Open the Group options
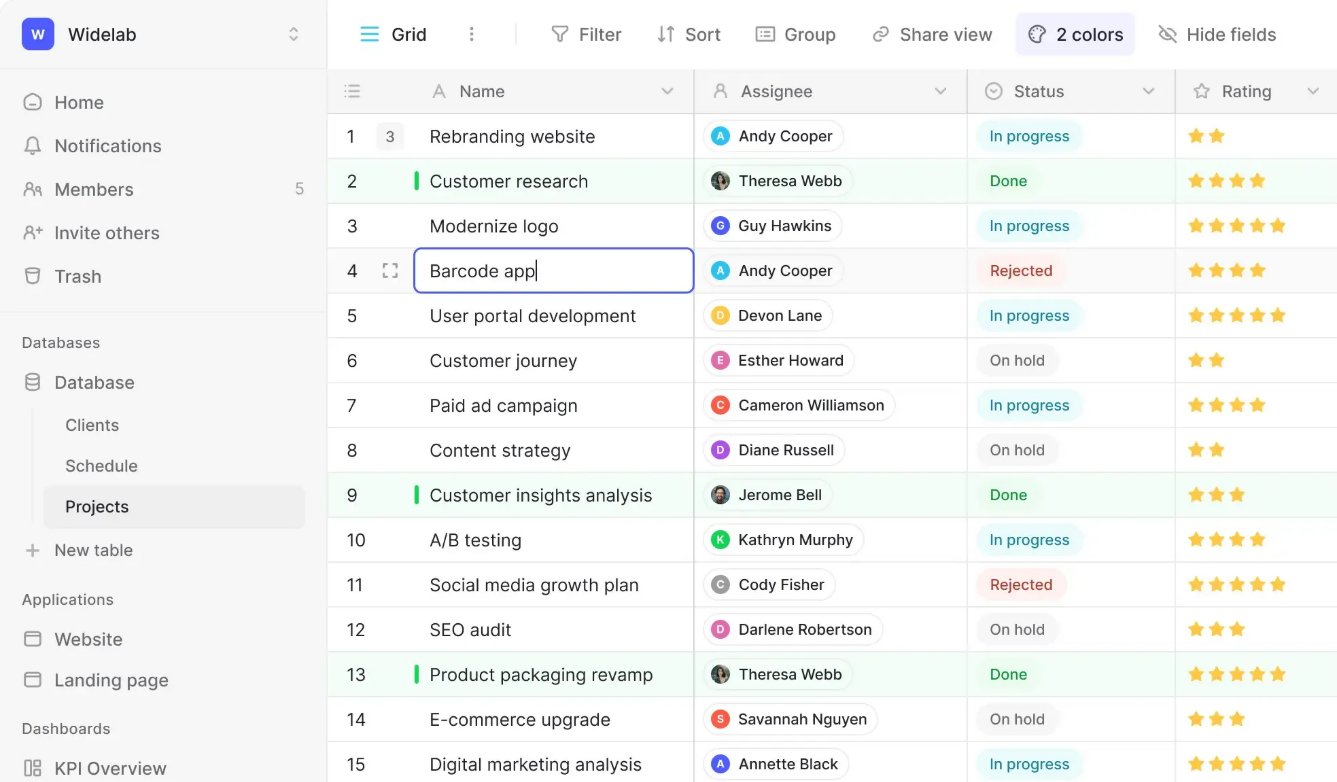This screenshot has height=782, width=1337. pos(796,34)
